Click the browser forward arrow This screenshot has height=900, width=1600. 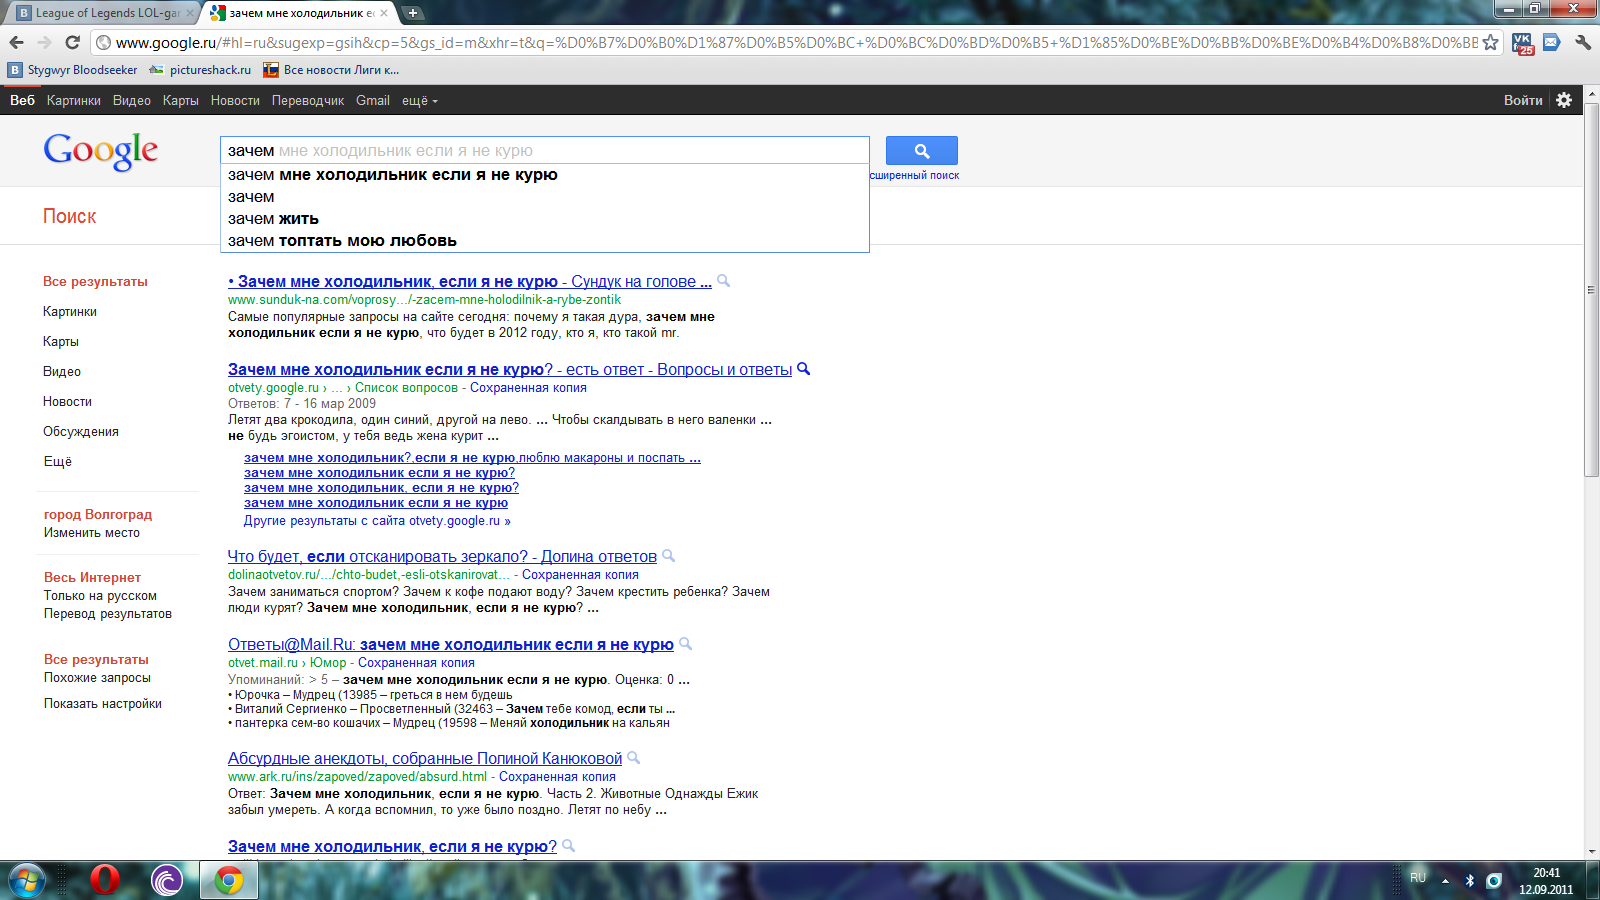44,42
